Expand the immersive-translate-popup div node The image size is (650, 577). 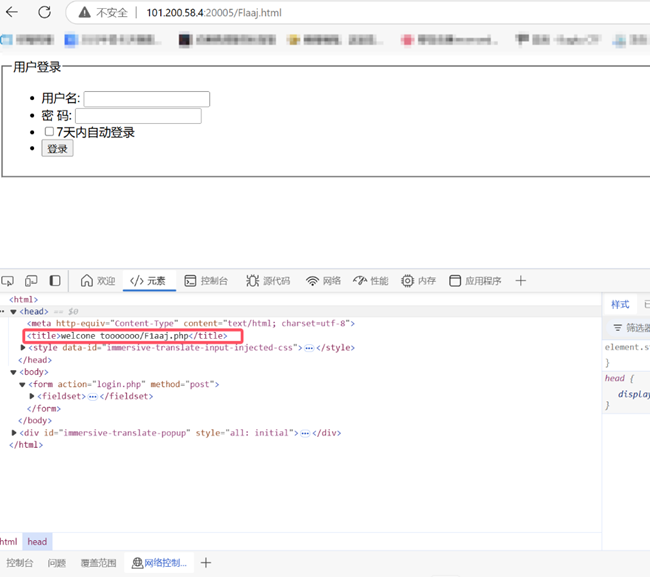pyautogui.click(x=13, y=433)
